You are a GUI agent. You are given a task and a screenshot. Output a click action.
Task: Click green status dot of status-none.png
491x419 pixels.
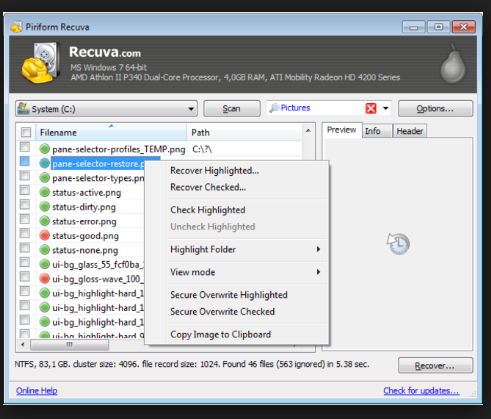[44, 250]
